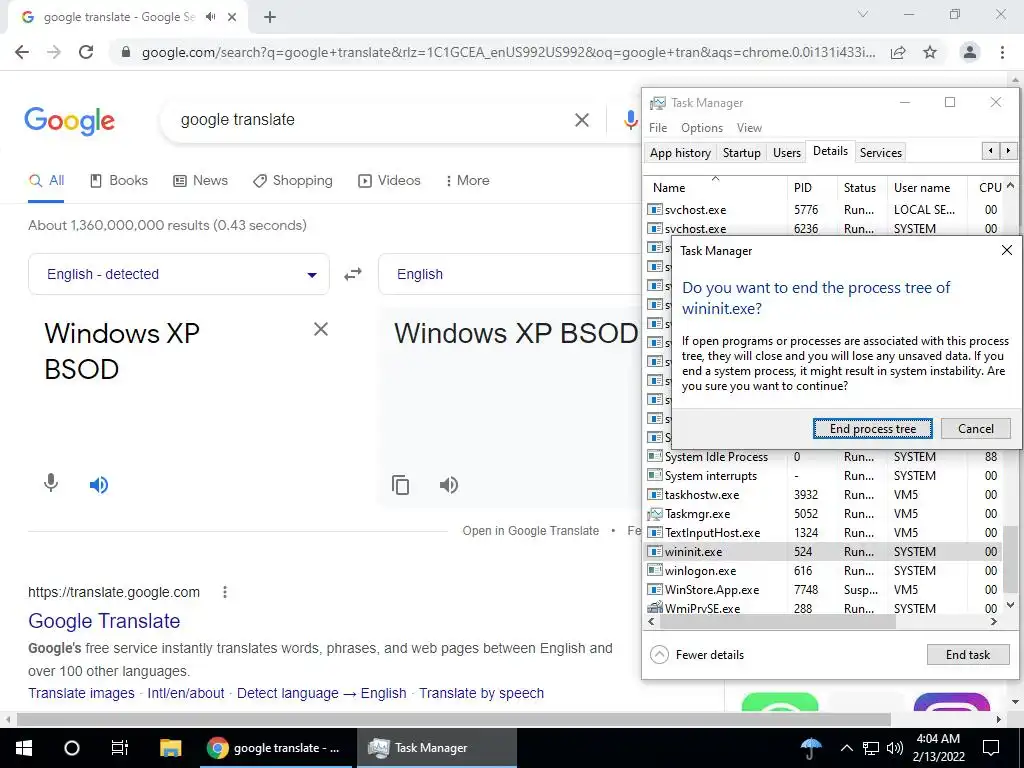Show Books search results
This screenshot has width=1024, height=768.
[x=119, y=181]
